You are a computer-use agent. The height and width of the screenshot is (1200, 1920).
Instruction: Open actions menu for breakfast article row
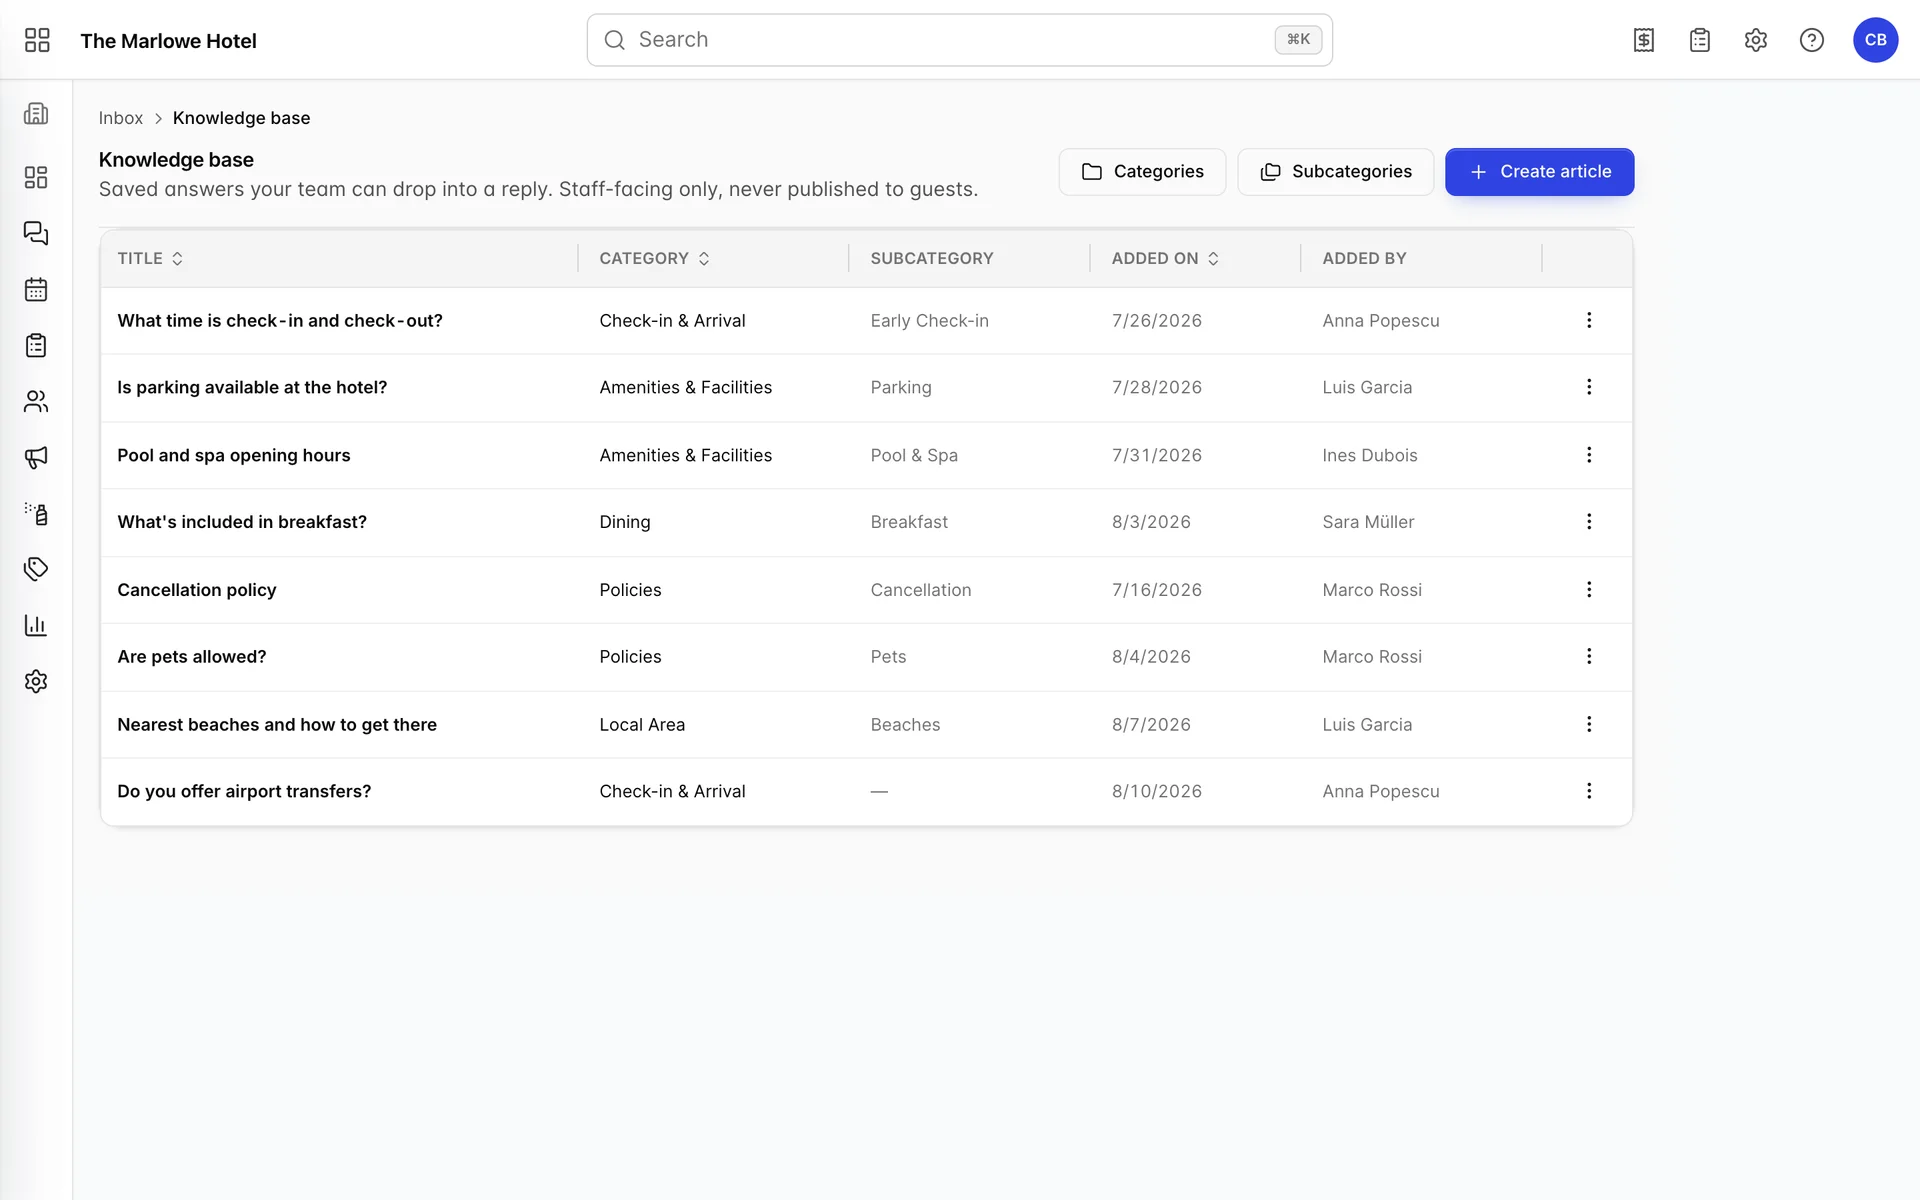click(x=1589, y=522)
